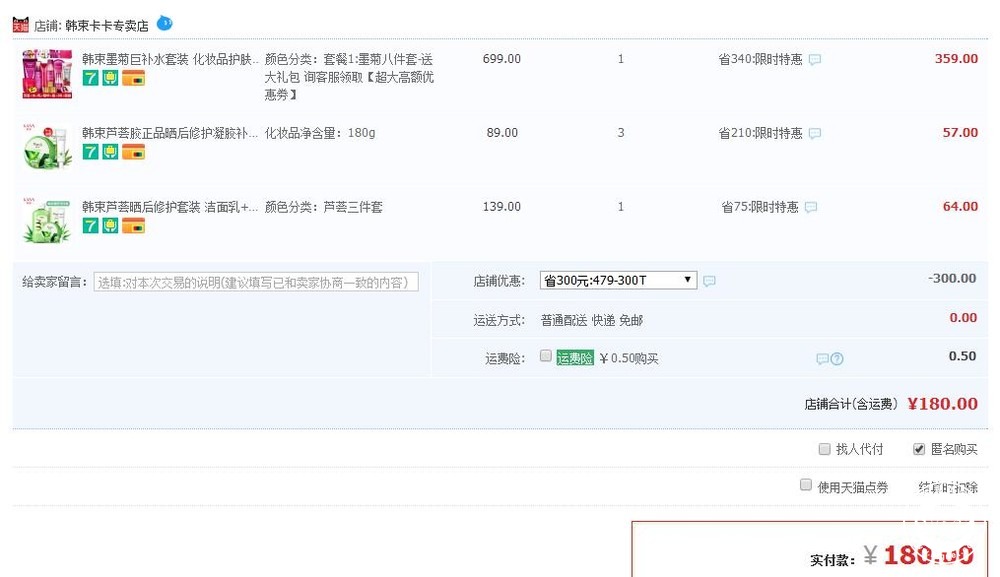Click the 普通配送 快递 免邮 shipping text

tap(592, 320)
